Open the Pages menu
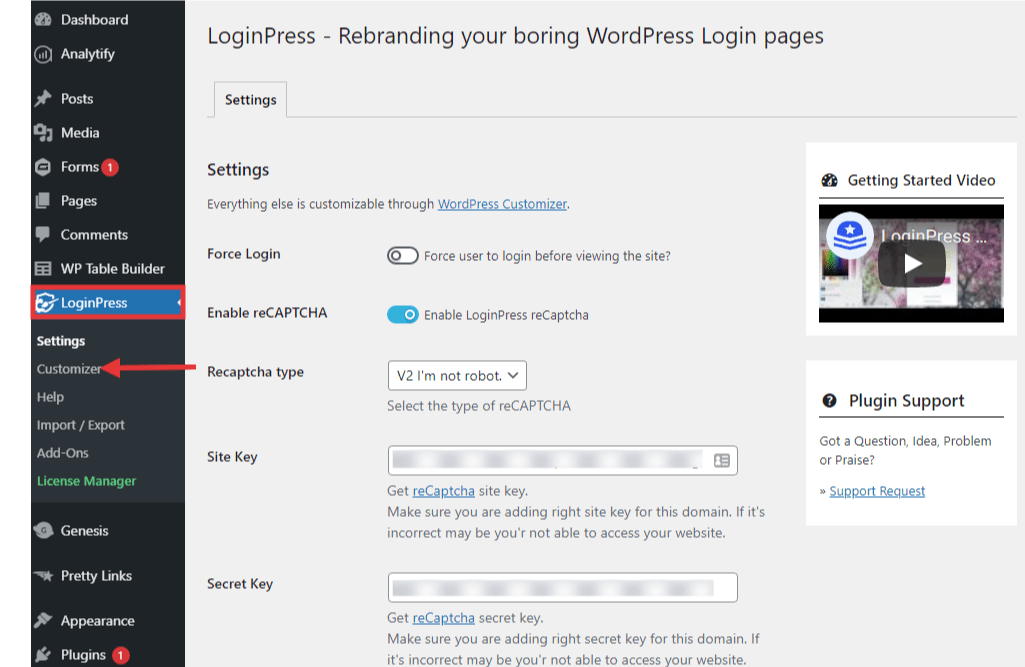 (x=78, y=201)
